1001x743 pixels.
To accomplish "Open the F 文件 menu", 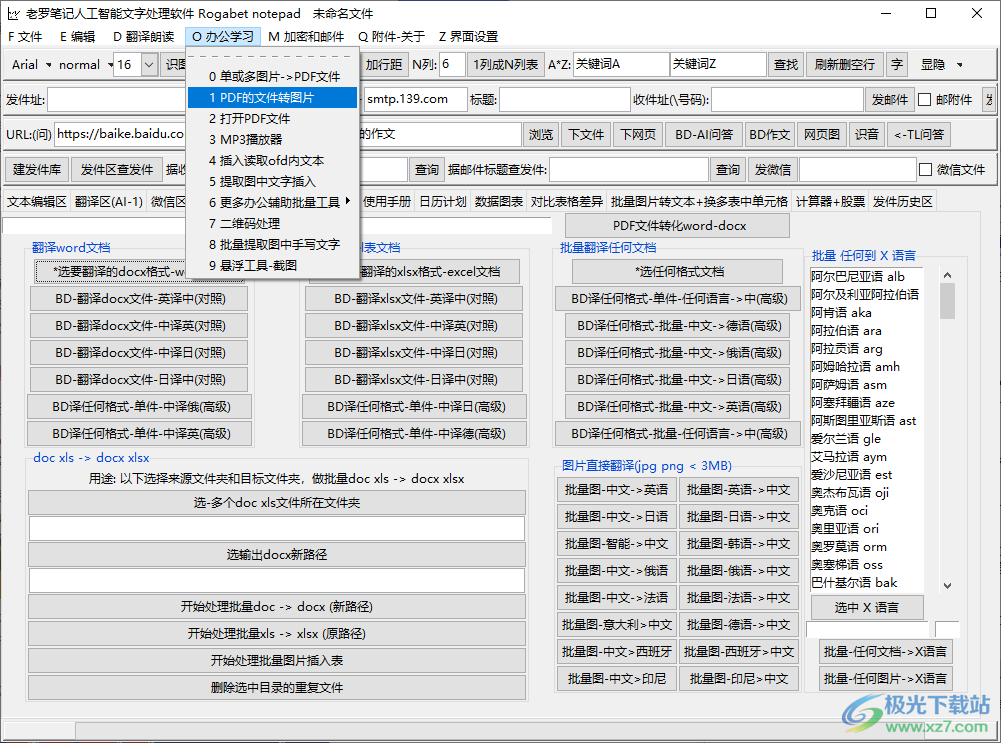I will coord(25,36).
